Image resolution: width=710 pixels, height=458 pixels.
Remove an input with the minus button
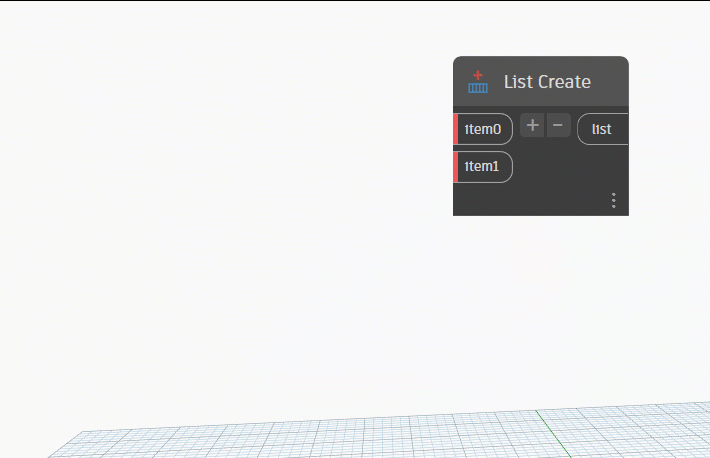point(558,126)
